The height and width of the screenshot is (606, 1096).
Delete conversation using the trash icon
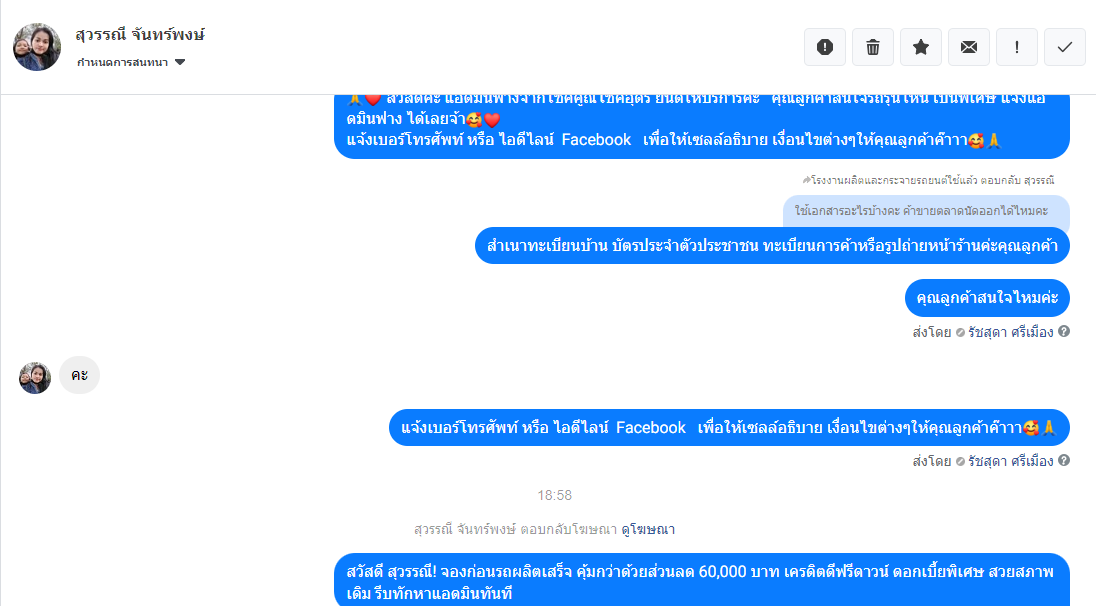873,47
